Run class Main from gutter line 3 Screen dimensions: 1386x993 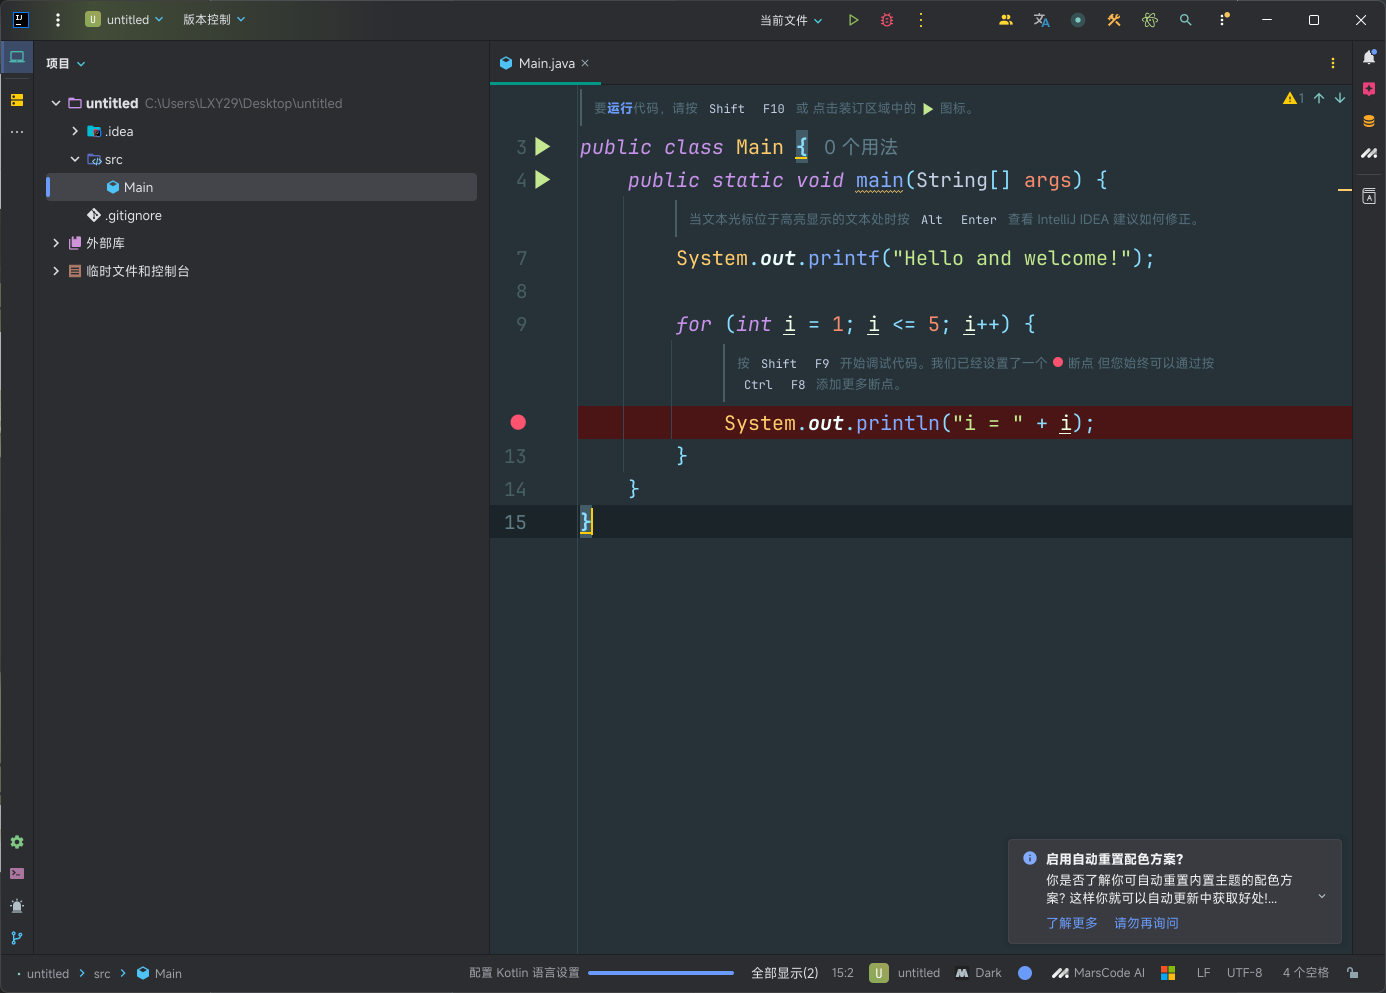(543, 147)
